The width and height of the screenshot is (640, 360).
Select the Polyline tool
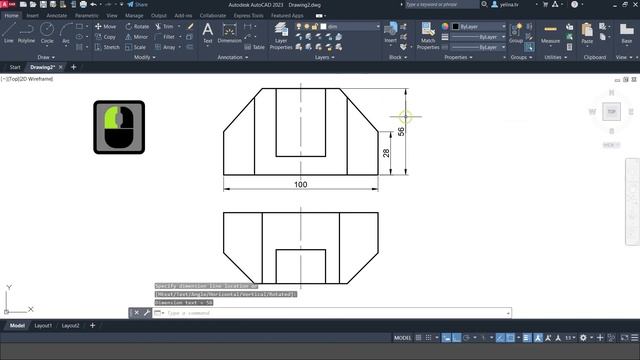(x=26, y=33)
